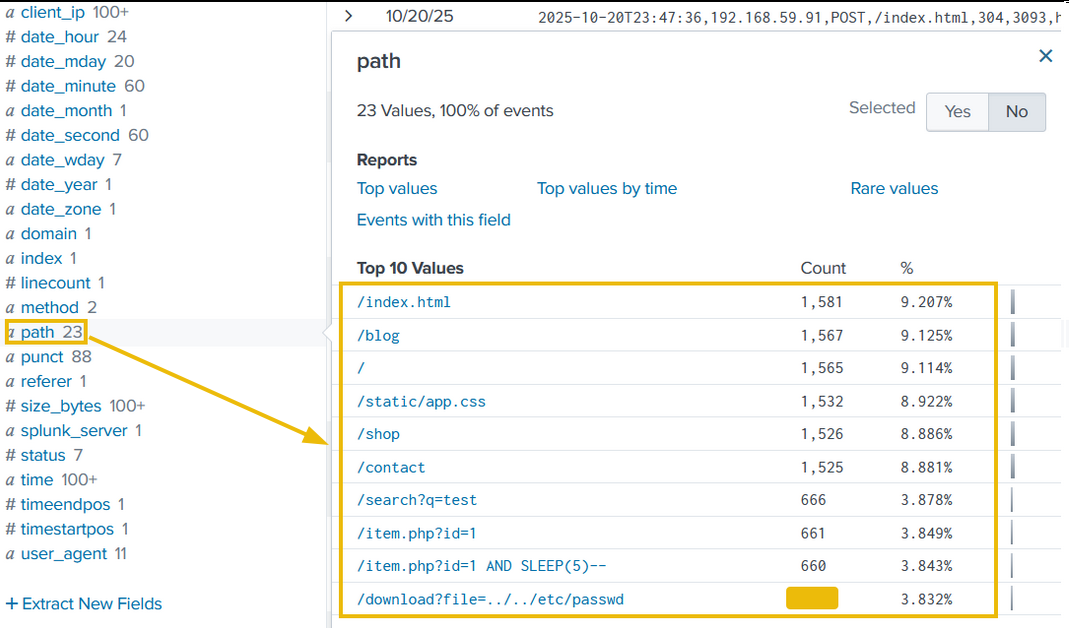Click Extract New Fields link

[84, 604]
